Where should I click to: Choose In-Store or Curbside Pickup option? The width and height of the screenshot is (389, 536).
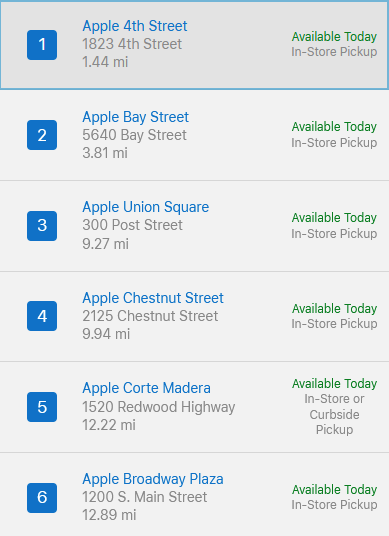(334, 414)
